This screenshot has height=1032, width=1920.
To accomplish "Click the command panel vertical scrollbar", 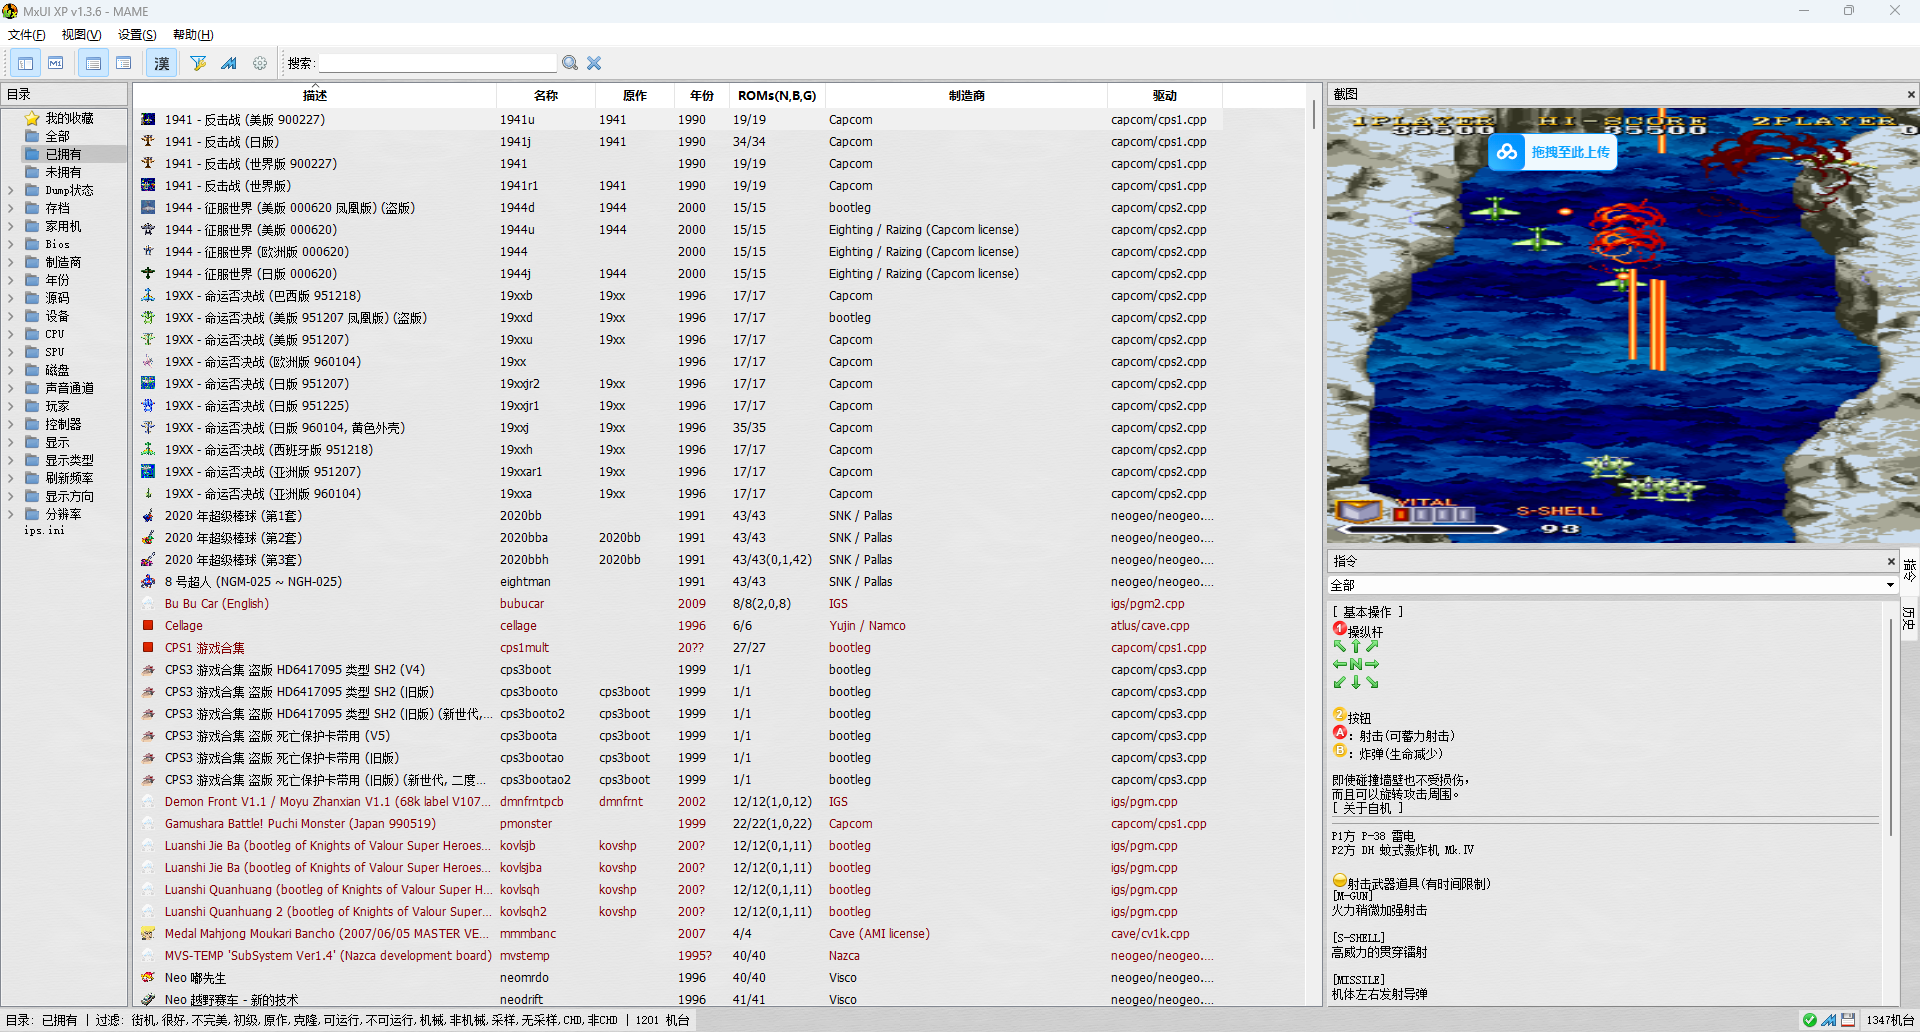I will (x=1890, y=725).
